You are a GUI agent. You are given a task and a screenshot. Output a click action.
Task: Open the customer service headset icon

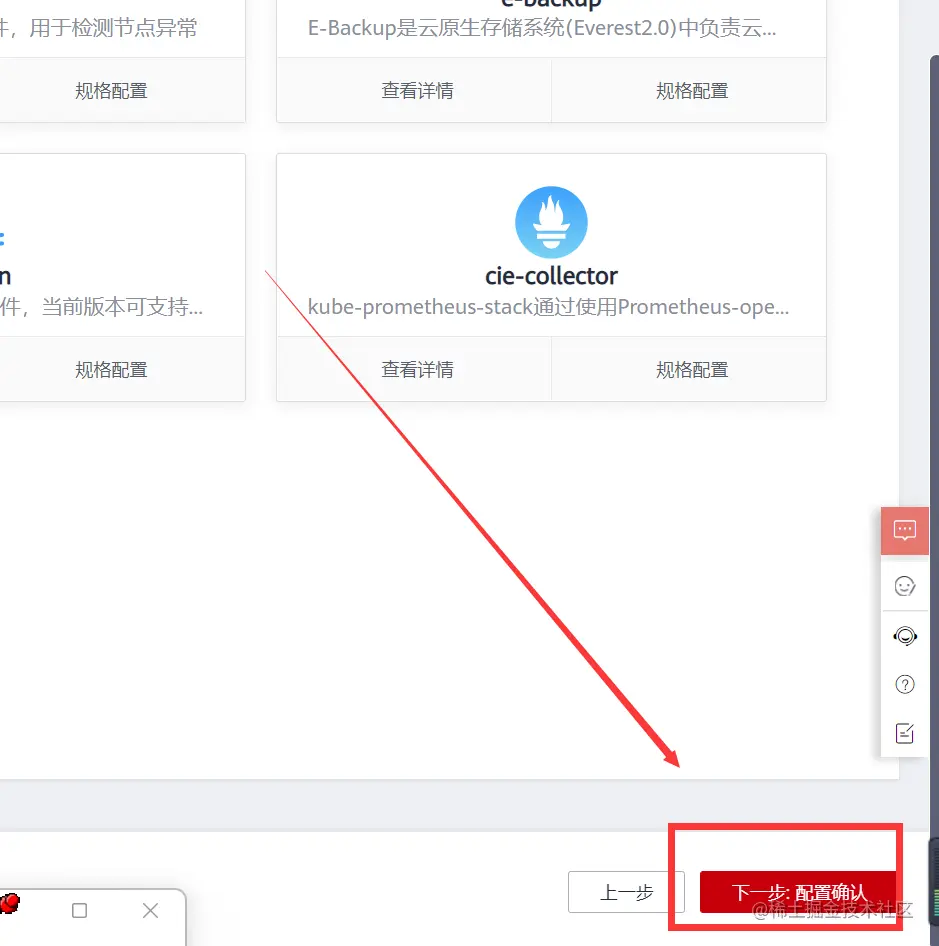(x=905, y=636)
